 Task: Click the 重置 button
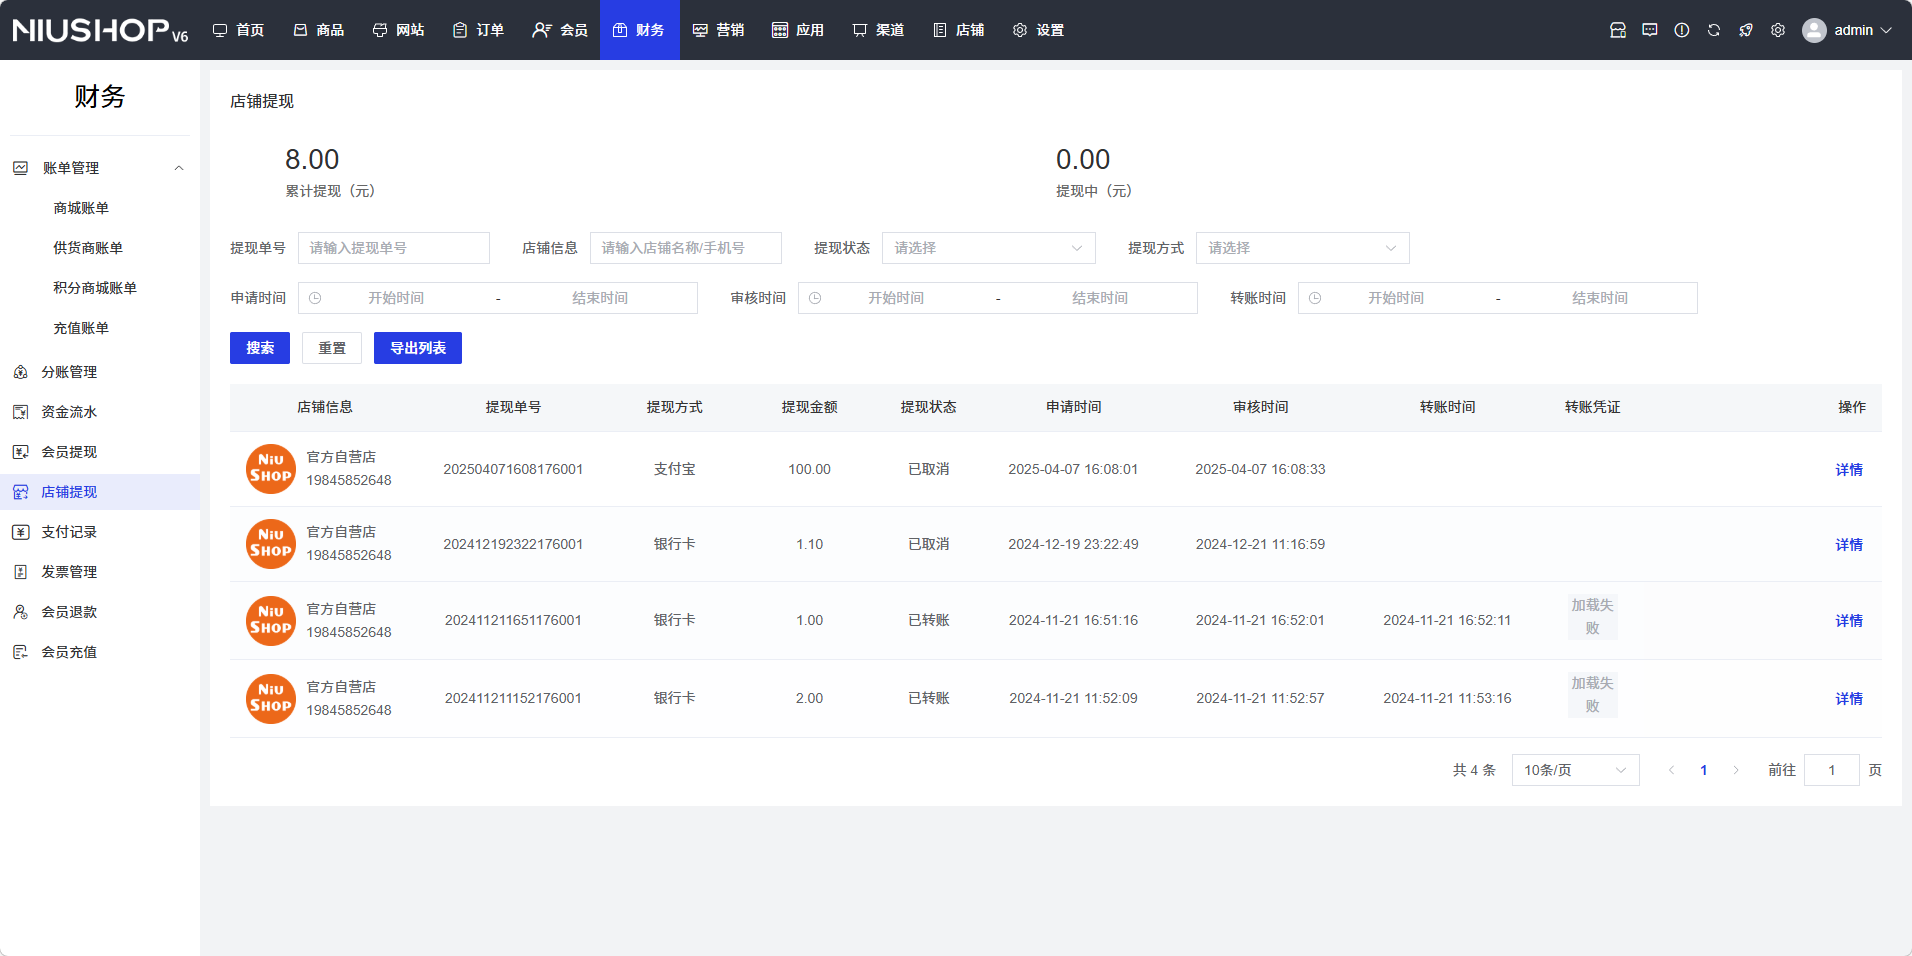332,348
